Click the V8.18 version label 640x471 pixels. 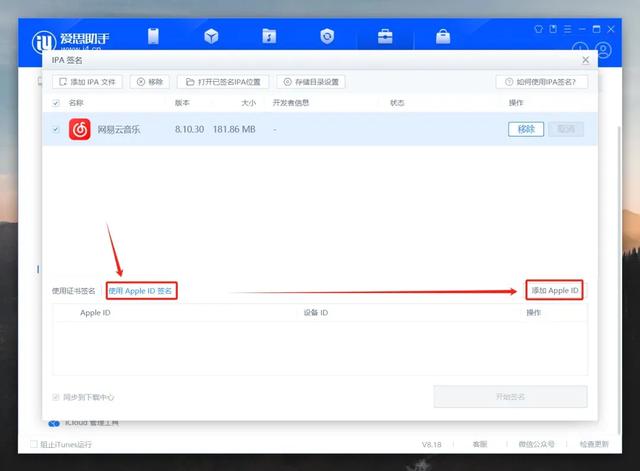(x=431, y=444)
